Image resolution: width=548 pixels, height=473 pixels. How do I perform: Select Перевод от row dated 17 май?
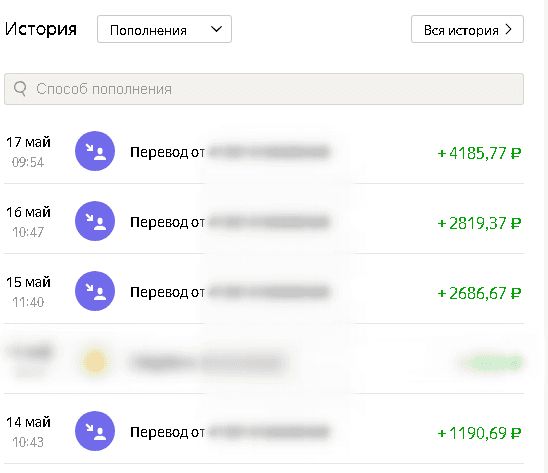[264, 151]
